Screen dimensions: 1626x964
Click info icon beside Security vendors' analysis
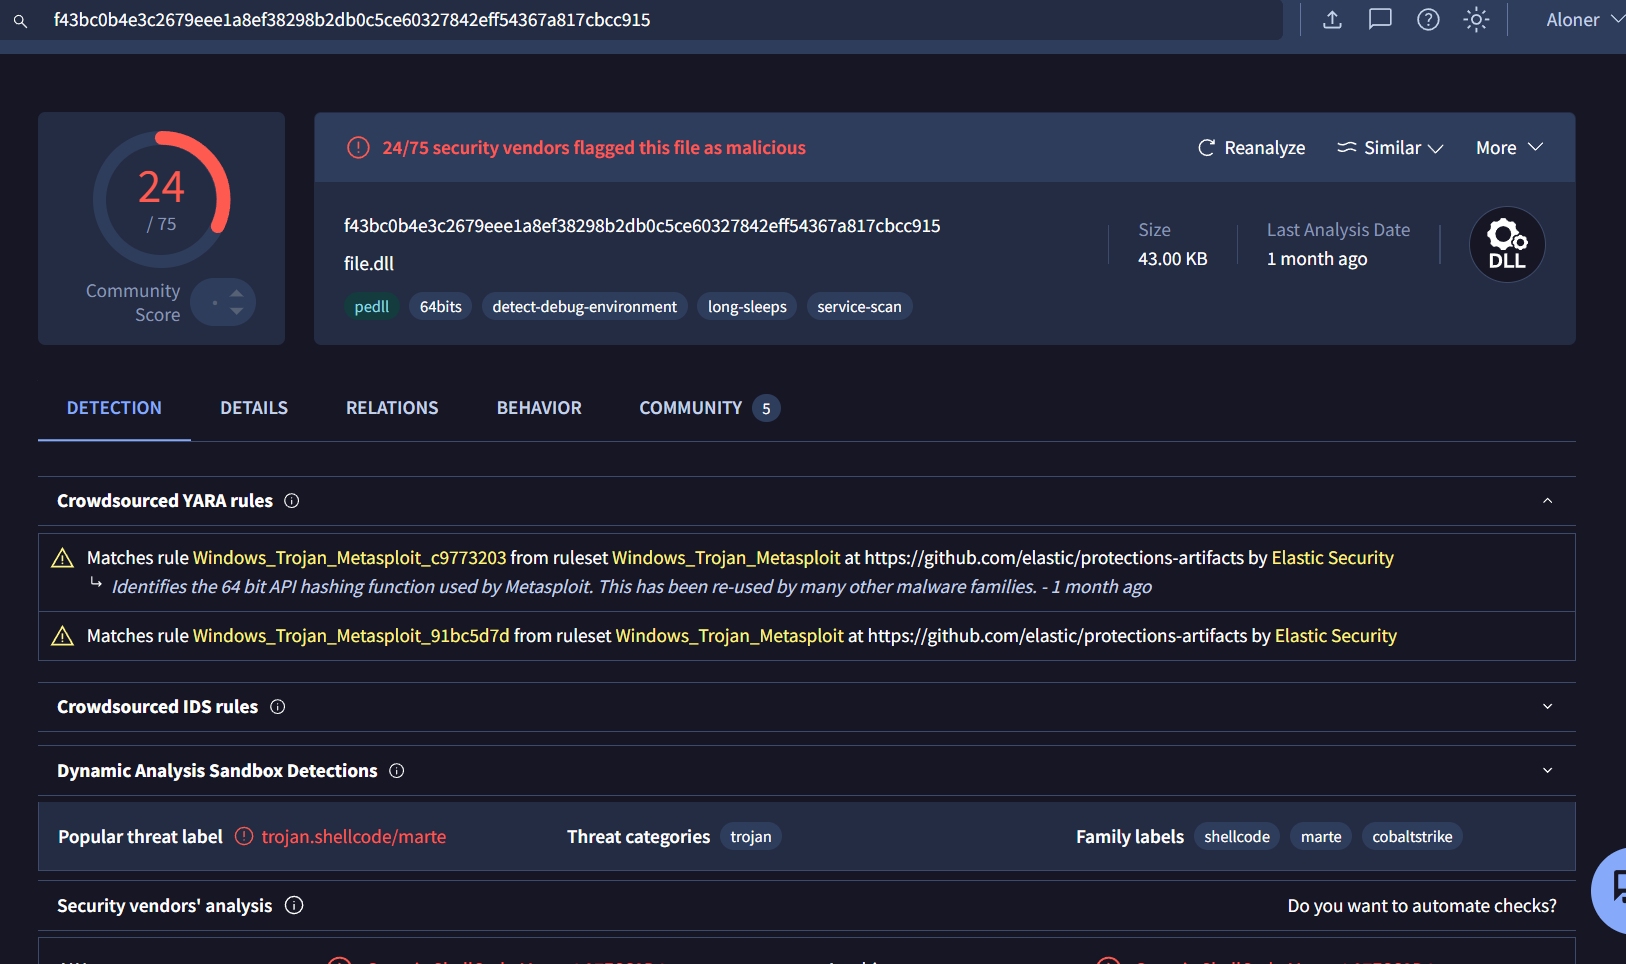tap(294, 906)
